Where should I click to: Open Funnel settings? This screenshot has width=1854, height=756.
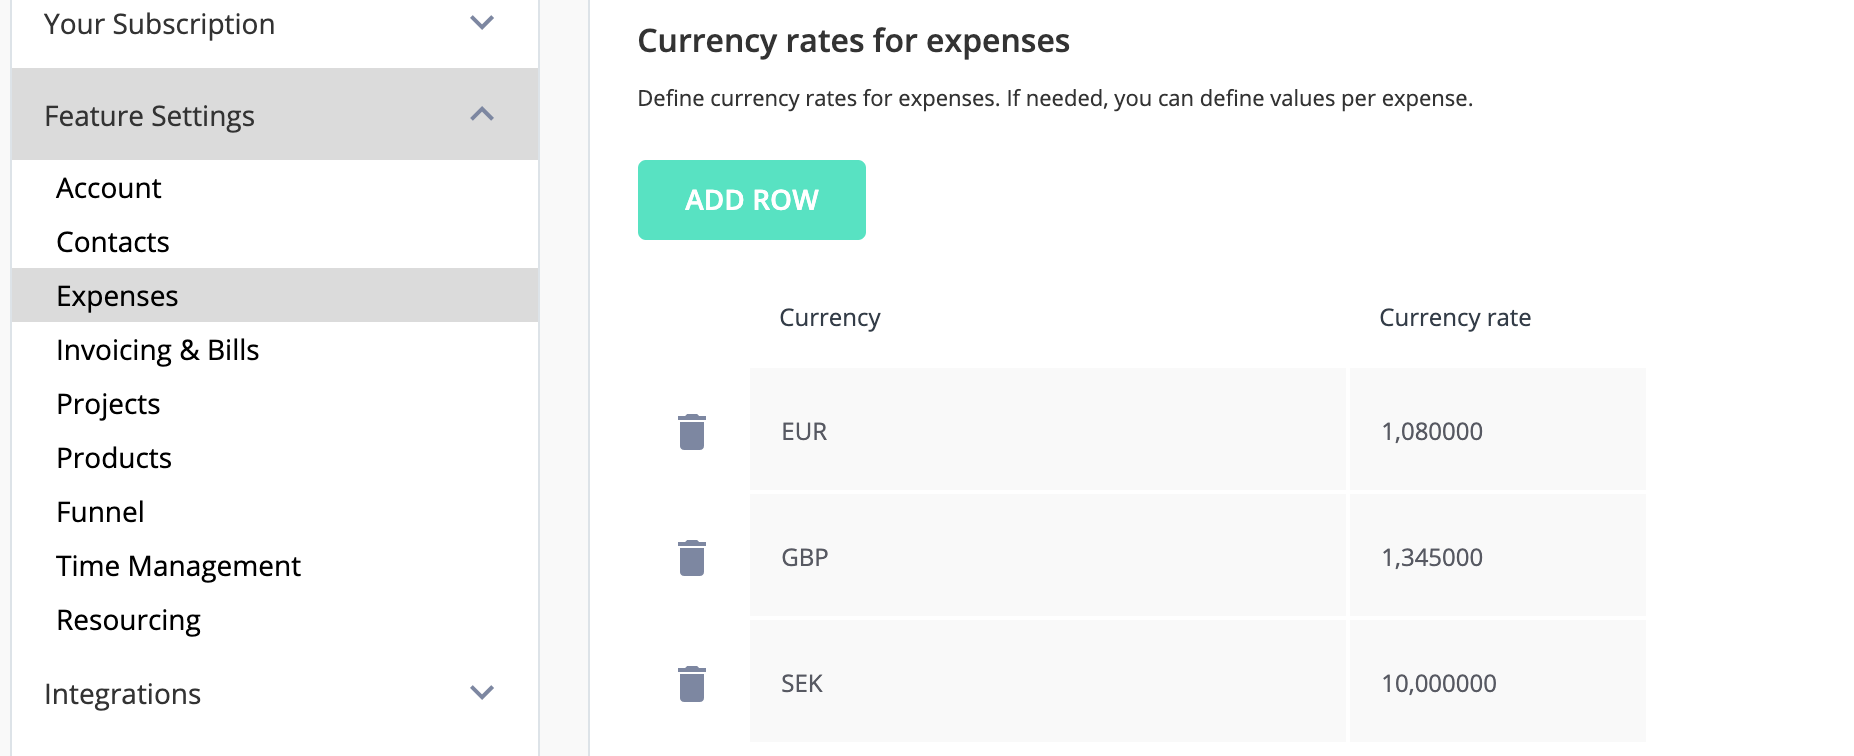point(100,512)
